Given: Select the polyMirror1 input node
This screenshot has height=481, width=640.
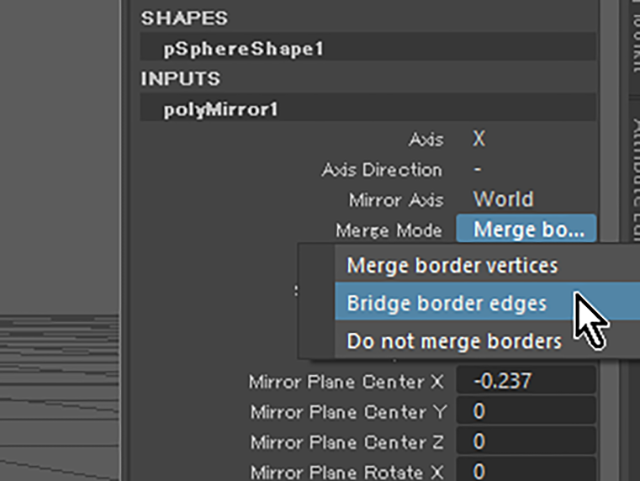Looking at the screenshot, I should (219, 109).
